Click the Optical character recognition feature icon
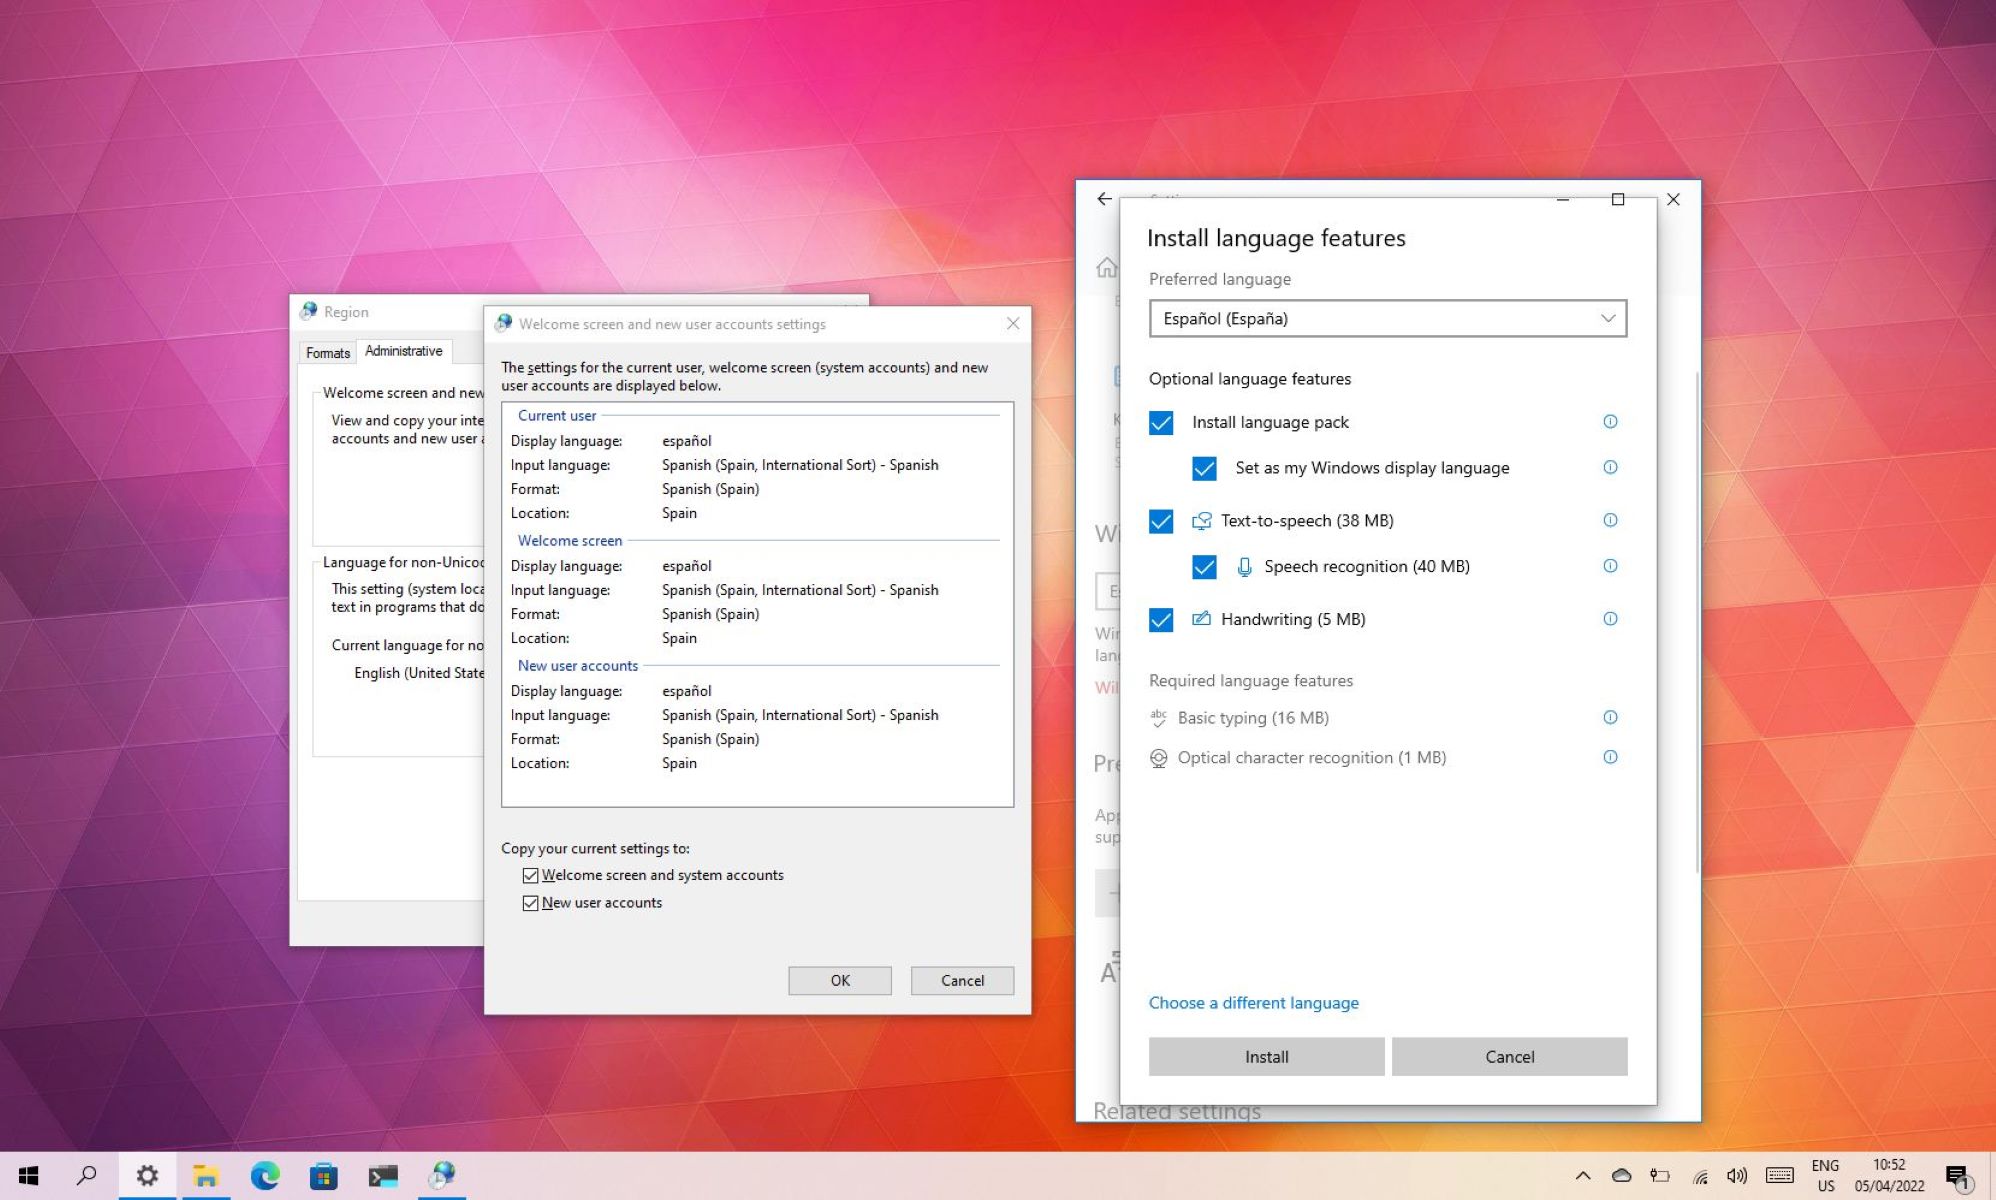1996x1200 pixels. [x=1158, y=757]
